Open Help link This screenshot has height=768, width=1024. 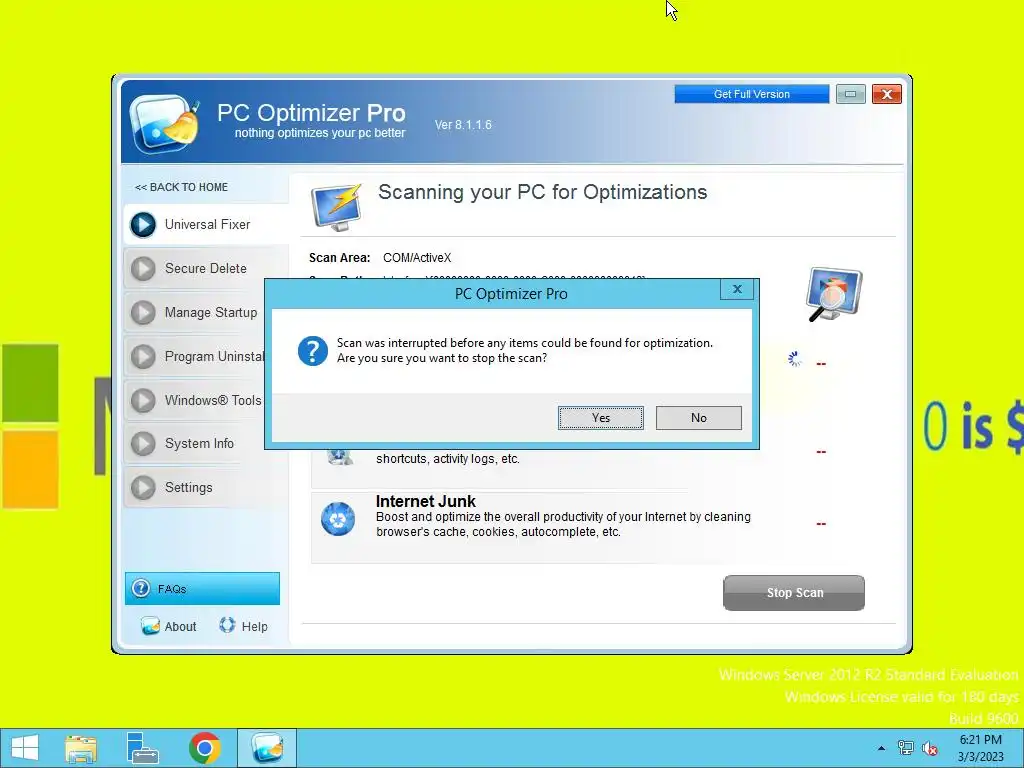[x=255, y=627]
